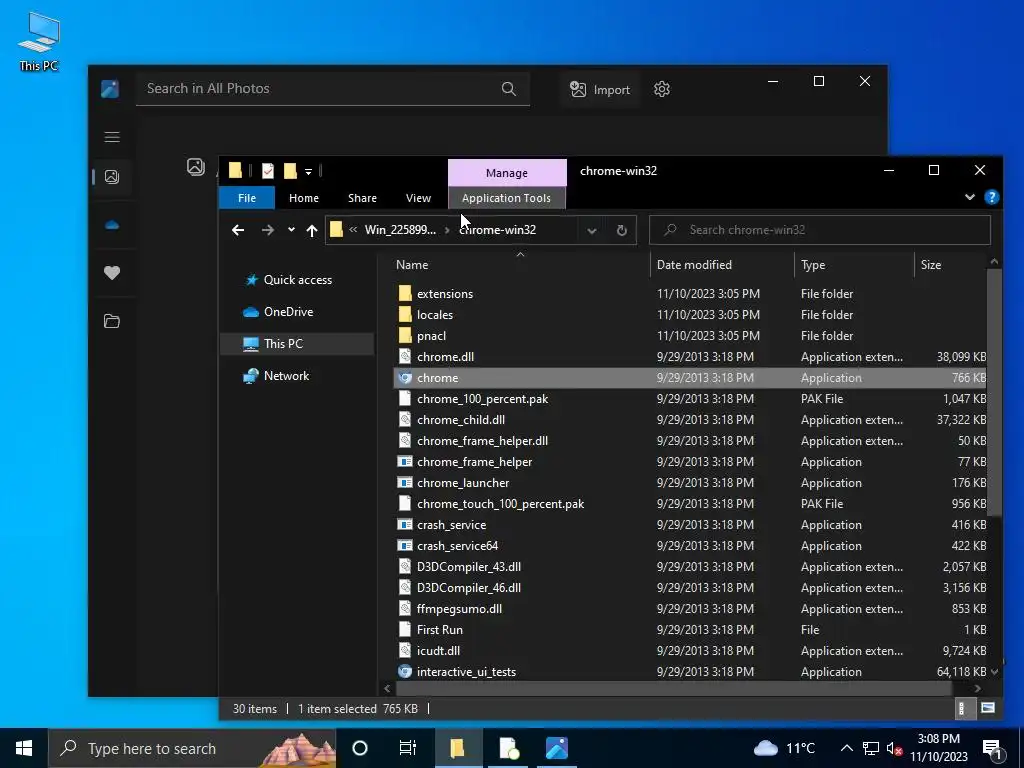Open the Recent locations dropdown
Viewport: 1024px width, 768px height.
[x=291, y=230]
